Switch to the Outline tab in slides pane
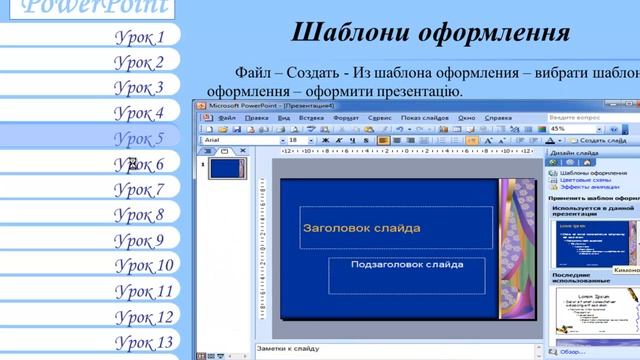The width and height of the screenshot is (640, 360). (208, 151)
